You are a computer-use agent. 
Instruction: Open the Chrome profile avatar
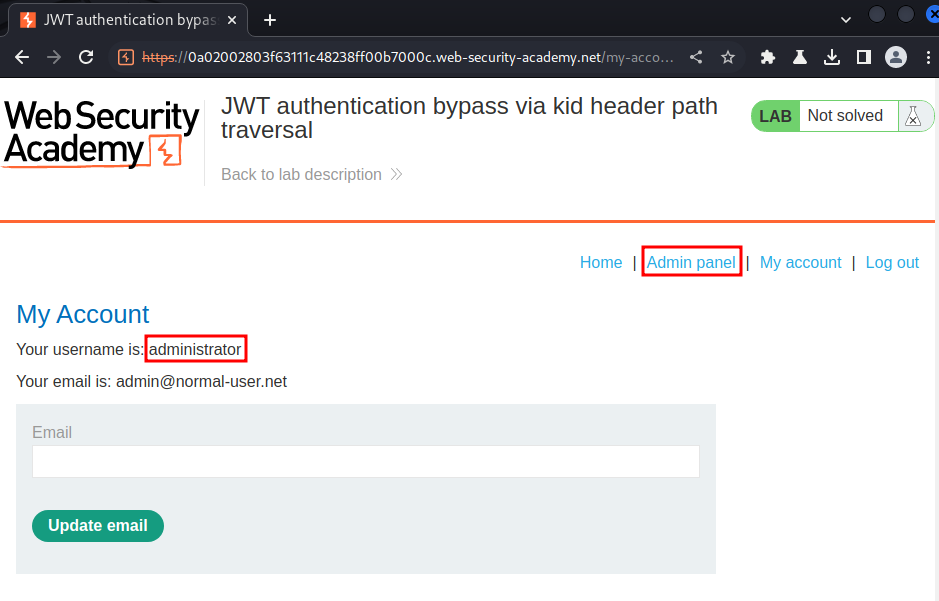click(896, 57)
